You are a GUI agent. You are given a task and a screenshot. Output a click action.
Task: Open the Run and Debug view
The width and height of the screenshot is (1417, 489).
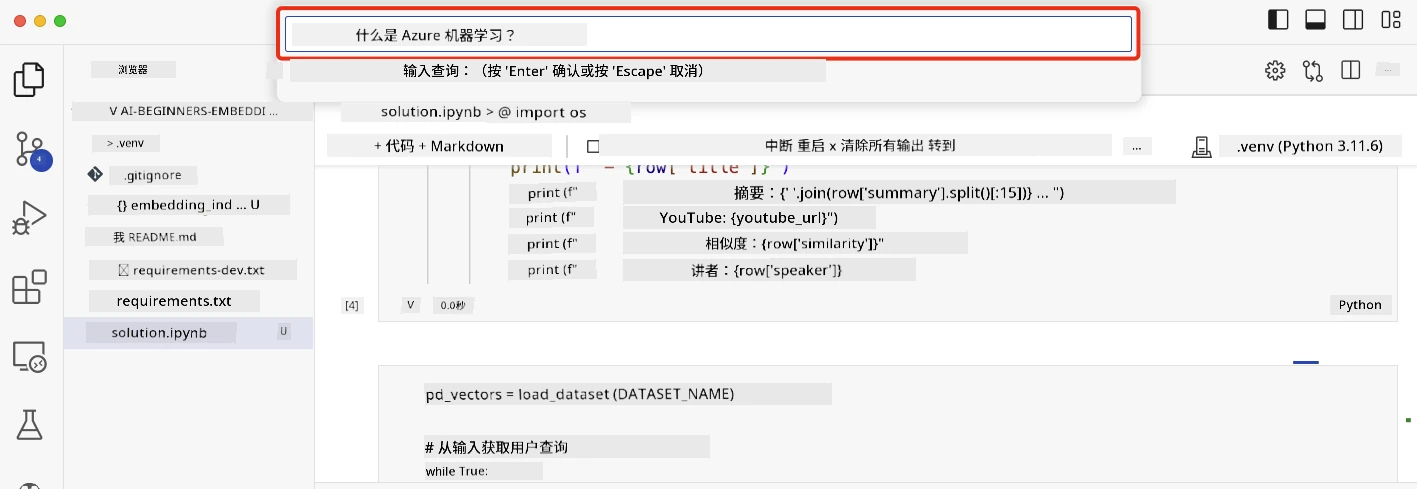[29, 219]
